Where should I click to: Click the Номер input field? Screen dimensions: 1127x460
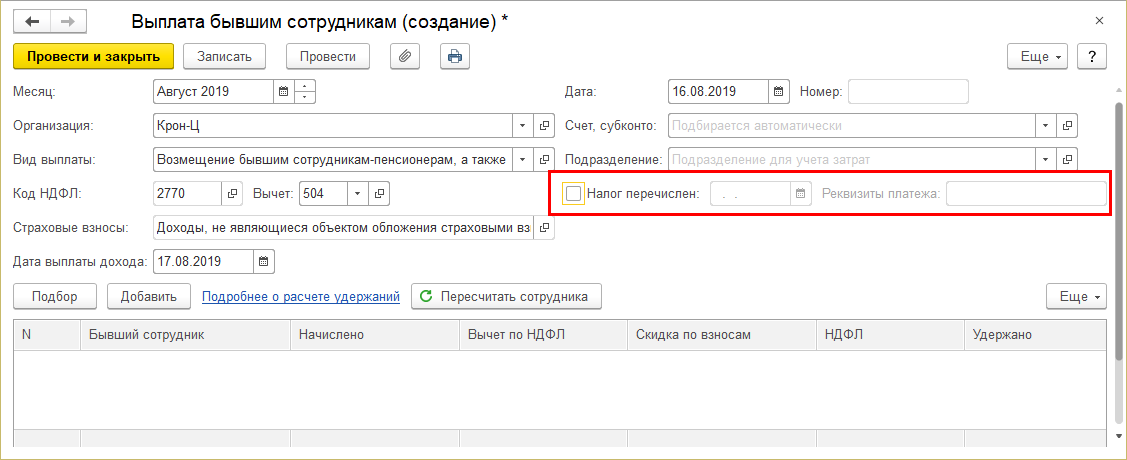click(908, 92)
